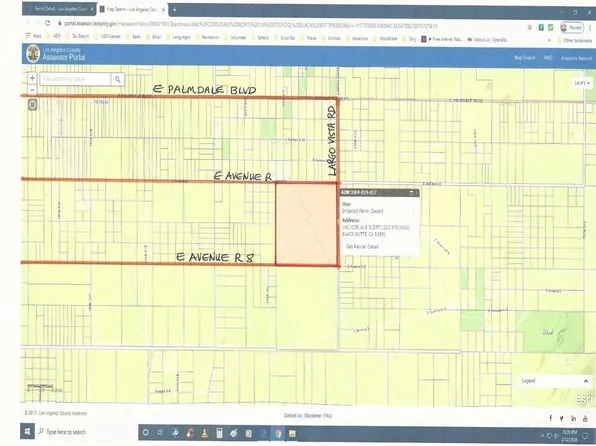
Task: Launch the VLC cone icon in the taskbar
Action: click(204, 433)
